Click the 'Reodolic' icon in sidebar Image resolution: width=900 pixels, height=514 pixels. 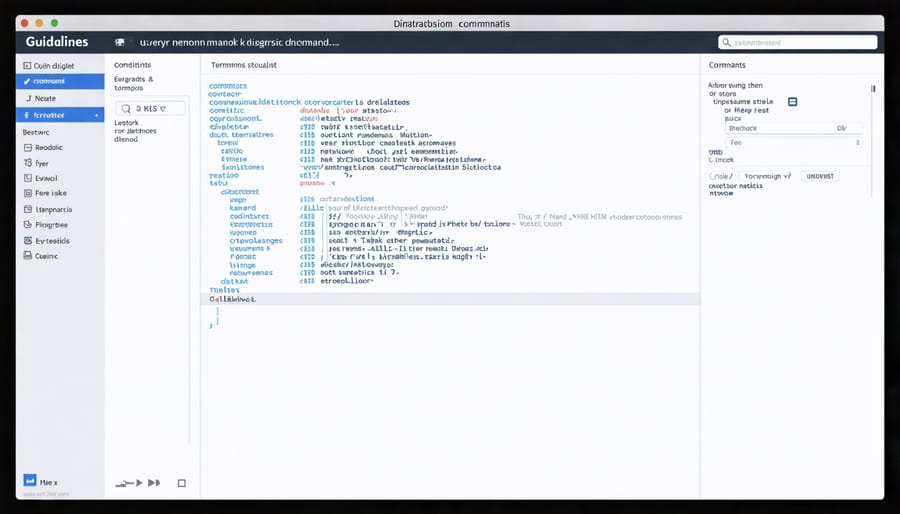click(x=28, y=147)
